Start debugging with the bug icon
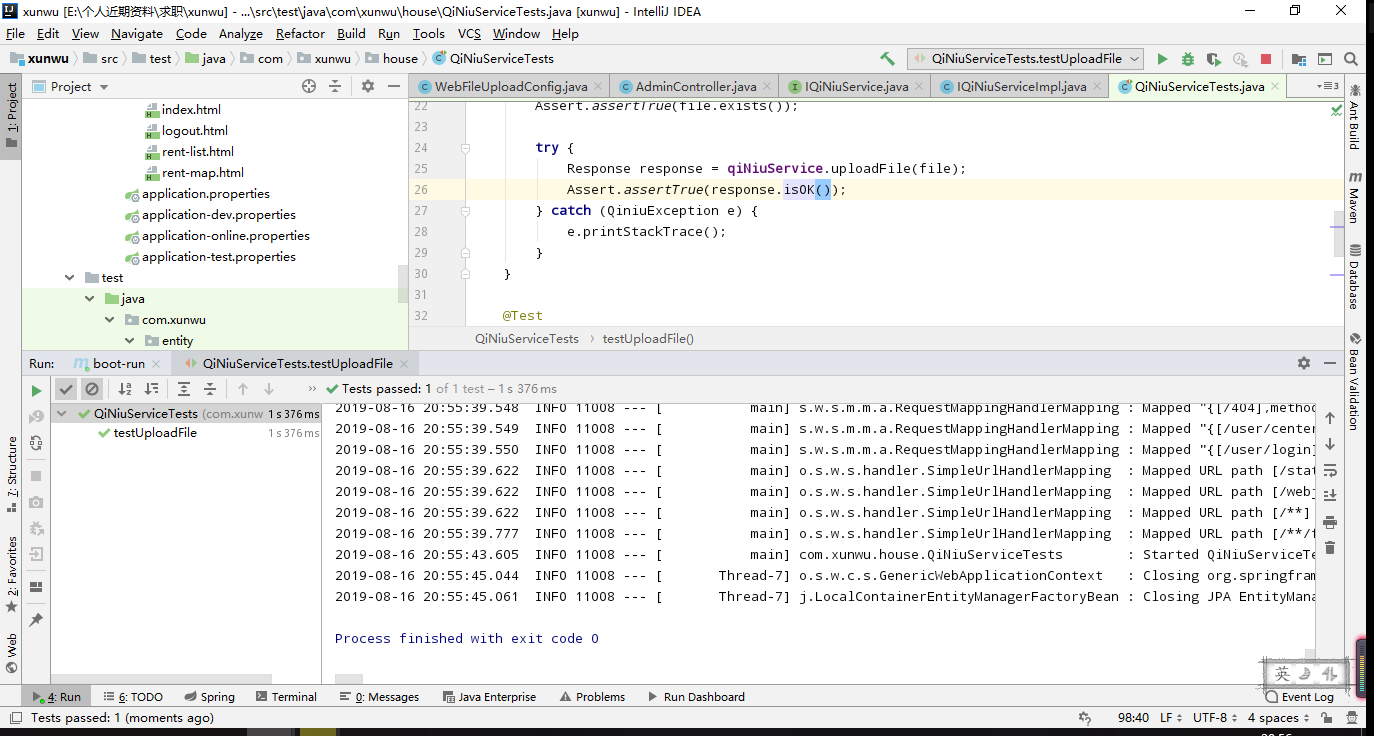This screenshot has width=1374, height=736. [x=1188, y=59]
